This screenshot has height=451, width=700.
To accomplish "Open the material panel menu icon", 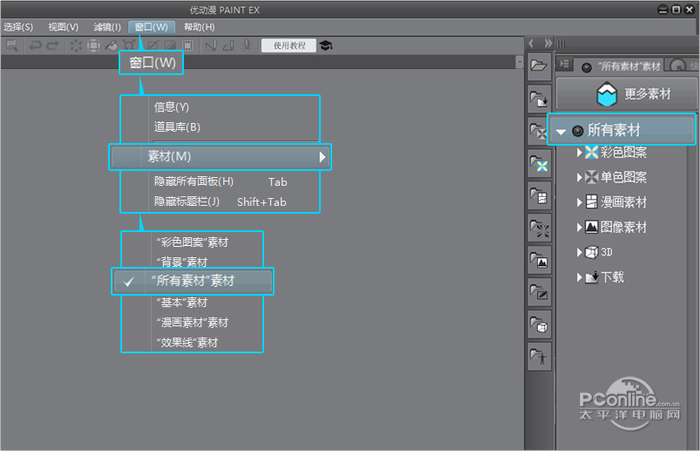I will (564, 64).
